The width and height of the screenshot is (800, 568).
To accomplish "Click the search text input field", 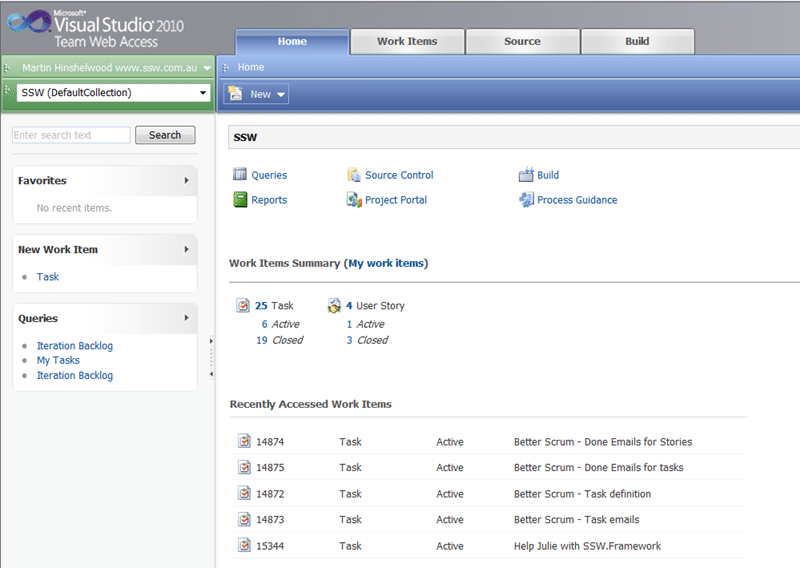I will click(x=71, y=135).
